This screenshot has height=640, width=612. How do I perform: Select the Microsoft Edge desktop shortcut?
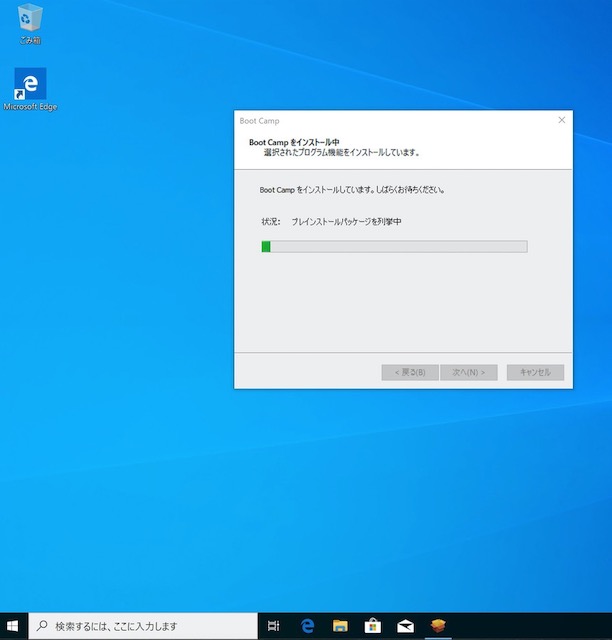[30, 89]
